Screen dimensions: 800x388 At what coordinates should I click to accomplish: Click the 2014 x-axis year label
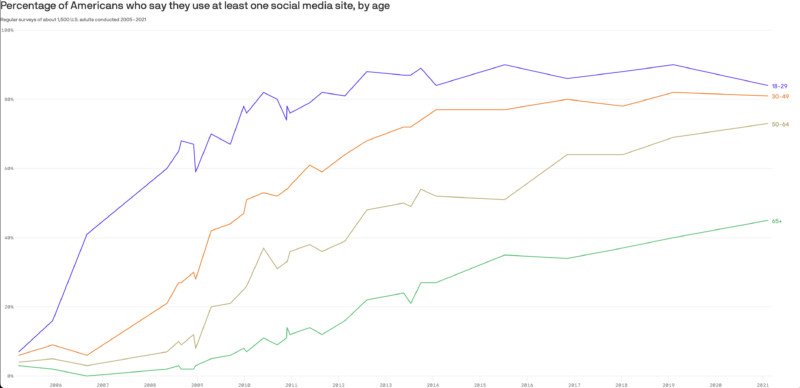(x=433, y=384)
